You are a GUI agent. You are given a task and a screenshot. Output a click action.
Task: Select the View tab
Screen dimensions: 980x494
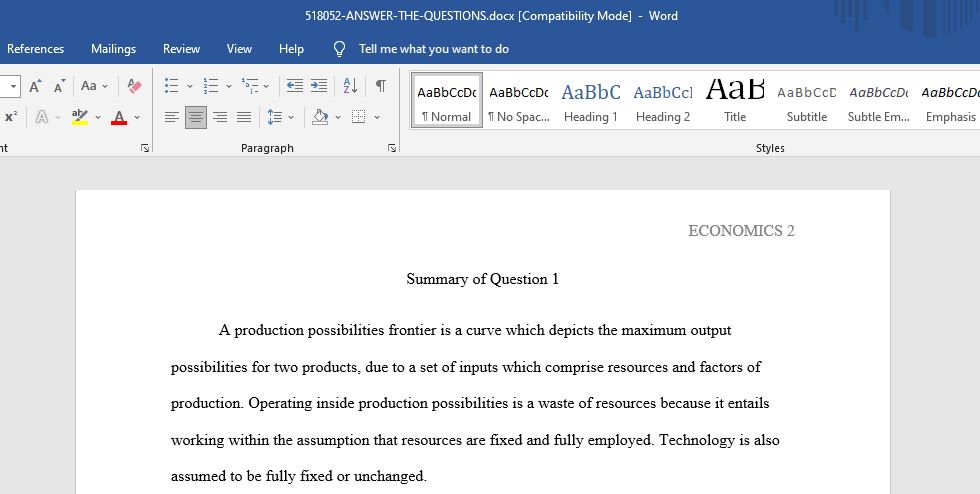click(239, 49)
